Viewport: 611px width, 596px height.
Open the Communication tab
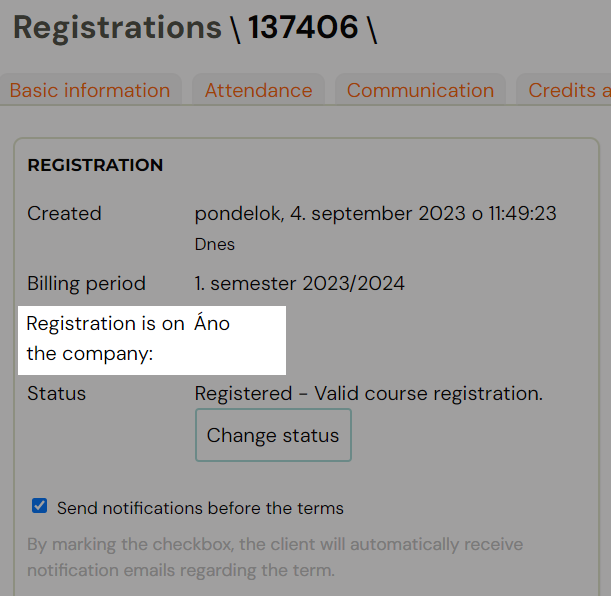click(x=420, y=90)
